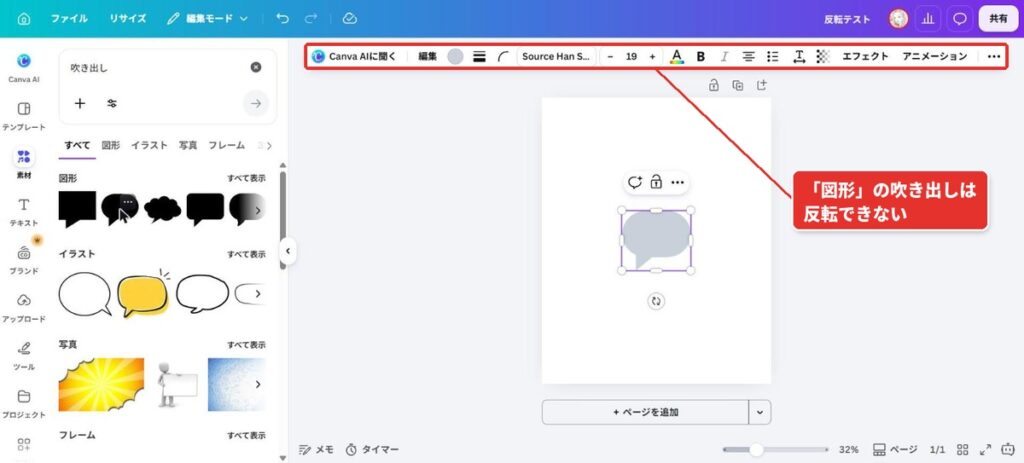
Task: Select the 図形 tab
Action: pos(110,145)
